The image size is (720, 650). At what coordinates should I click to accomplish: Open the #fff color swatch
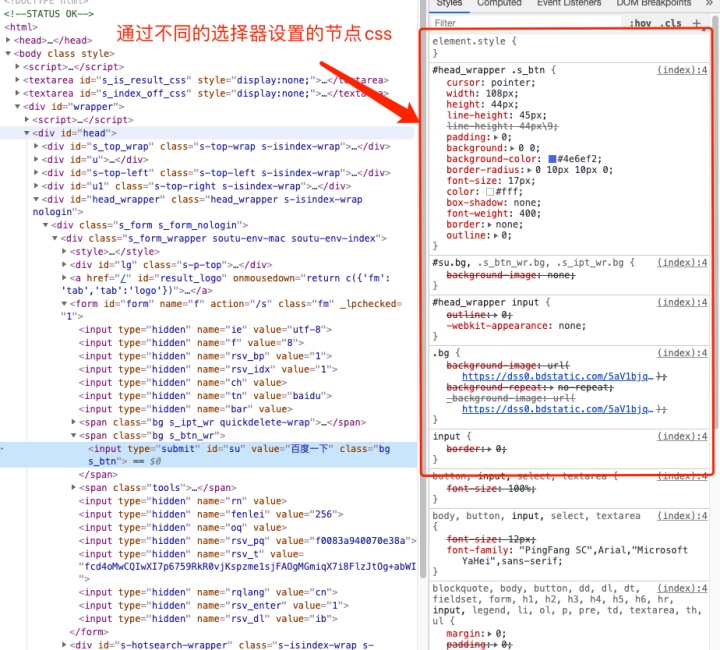(490, 192)
